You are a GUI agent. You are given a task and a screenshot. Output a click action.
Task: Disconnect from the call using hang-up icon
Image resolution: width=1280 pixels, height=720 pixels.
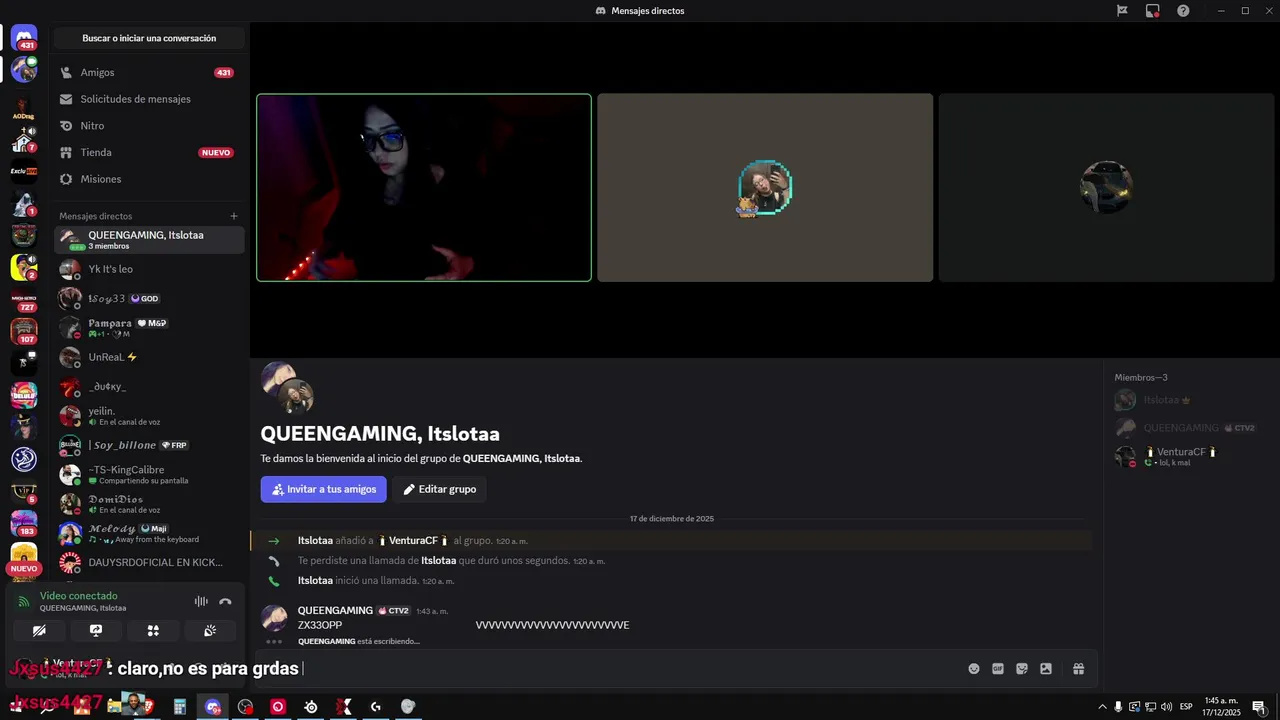[x=225, y=601]
